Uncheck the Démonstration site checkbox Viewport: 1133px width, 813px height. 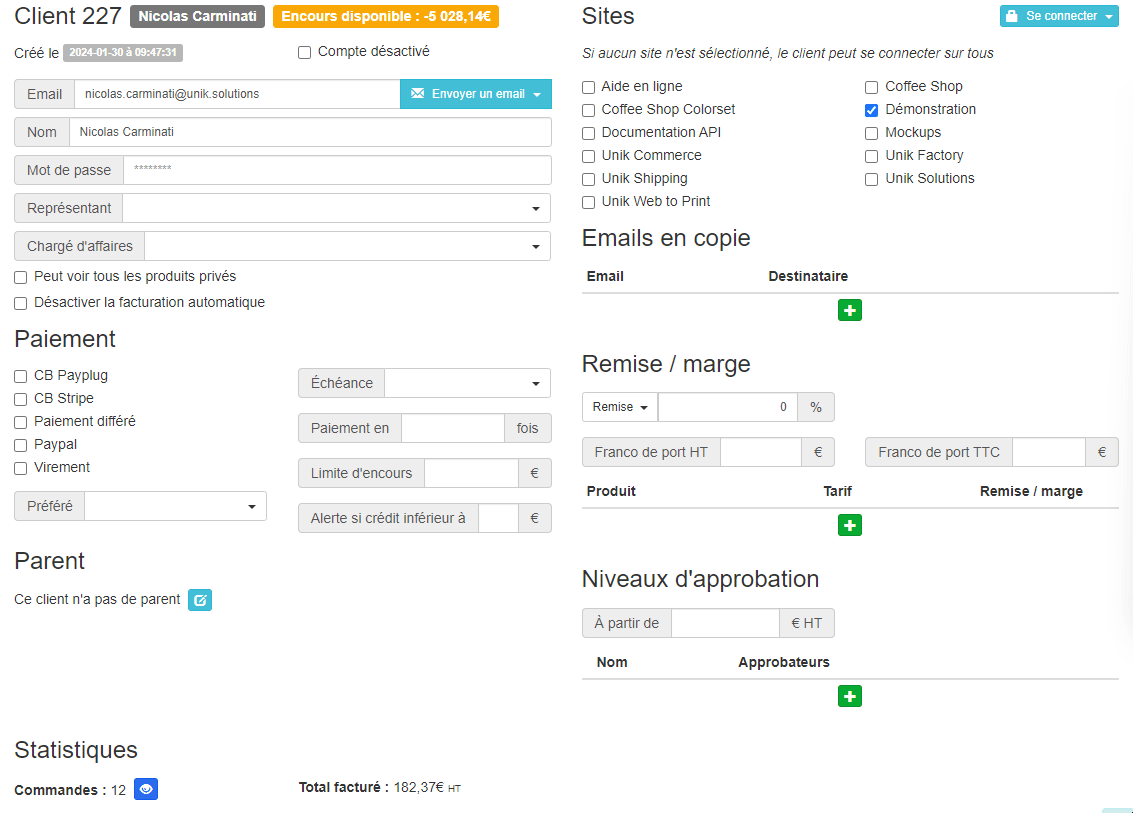(872, 110)
